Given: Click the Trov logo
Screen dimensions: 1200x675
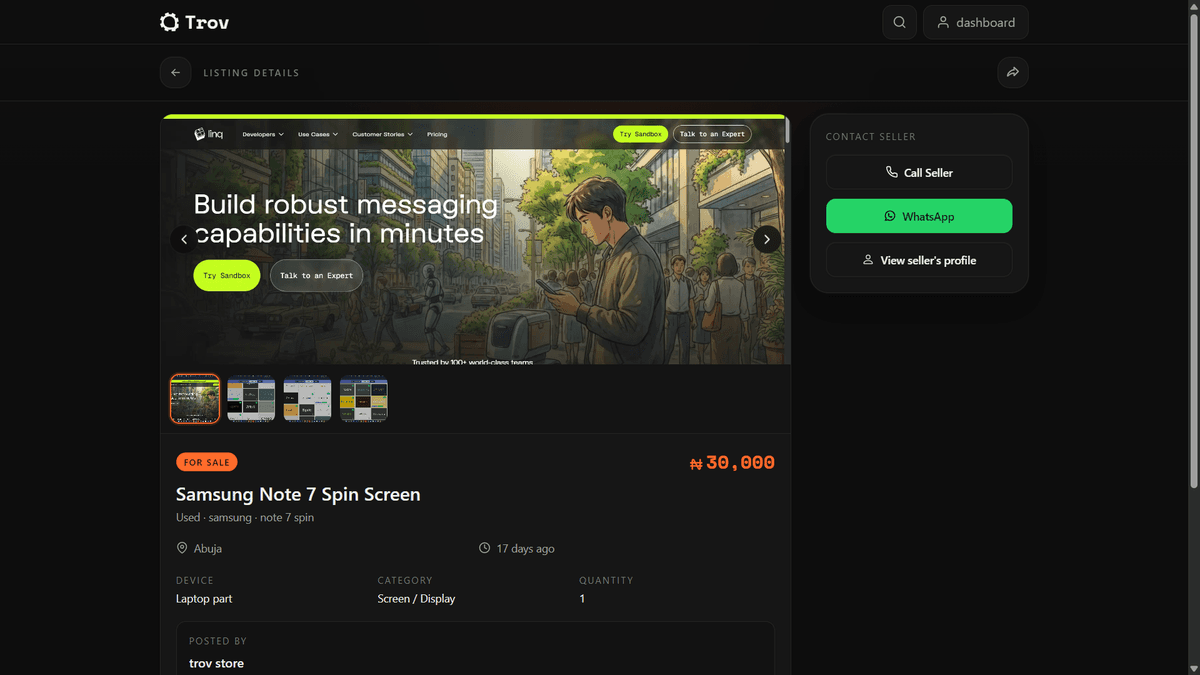Looking at the screenshot, I should [x=194, y=22].
